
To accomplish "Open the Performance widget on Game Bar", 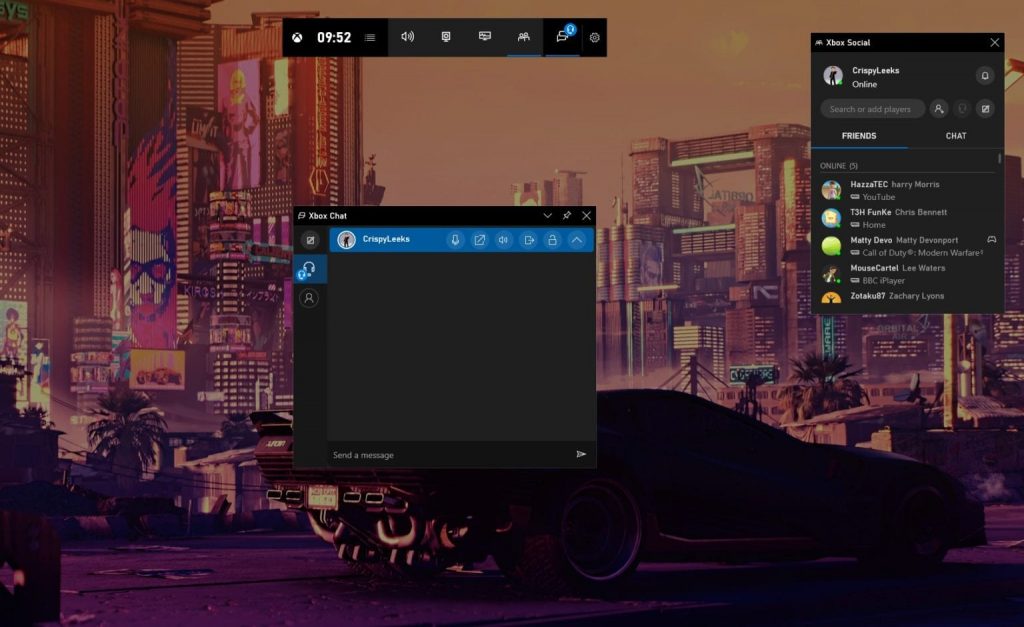I will 485,37.
